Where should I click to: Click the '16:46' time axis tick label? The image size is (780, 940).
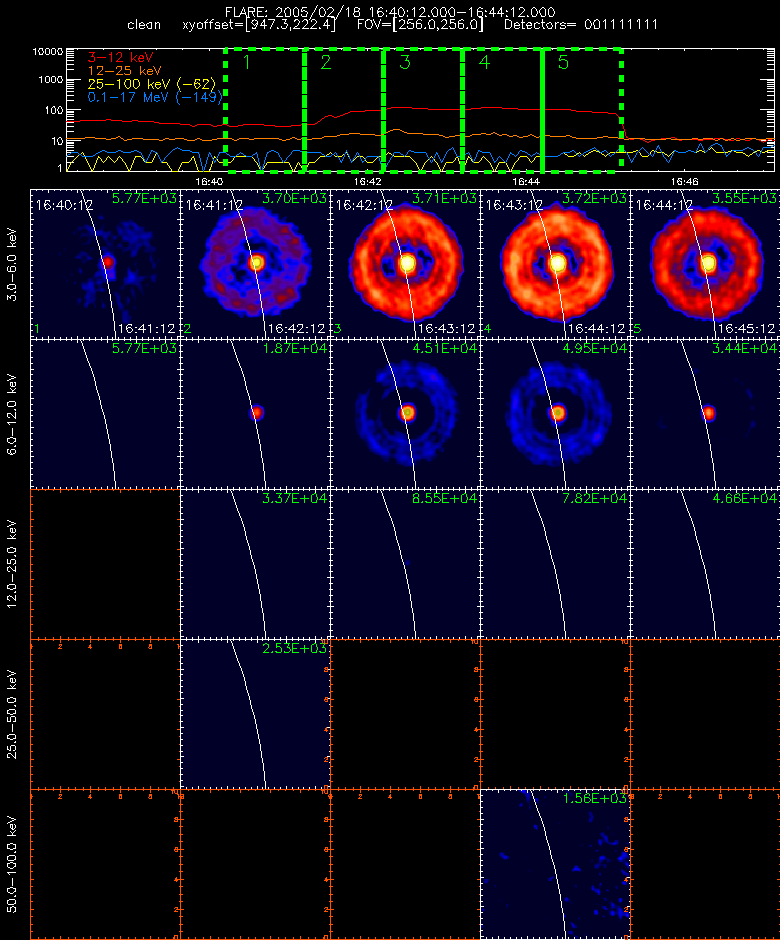(x=684, y=181)
